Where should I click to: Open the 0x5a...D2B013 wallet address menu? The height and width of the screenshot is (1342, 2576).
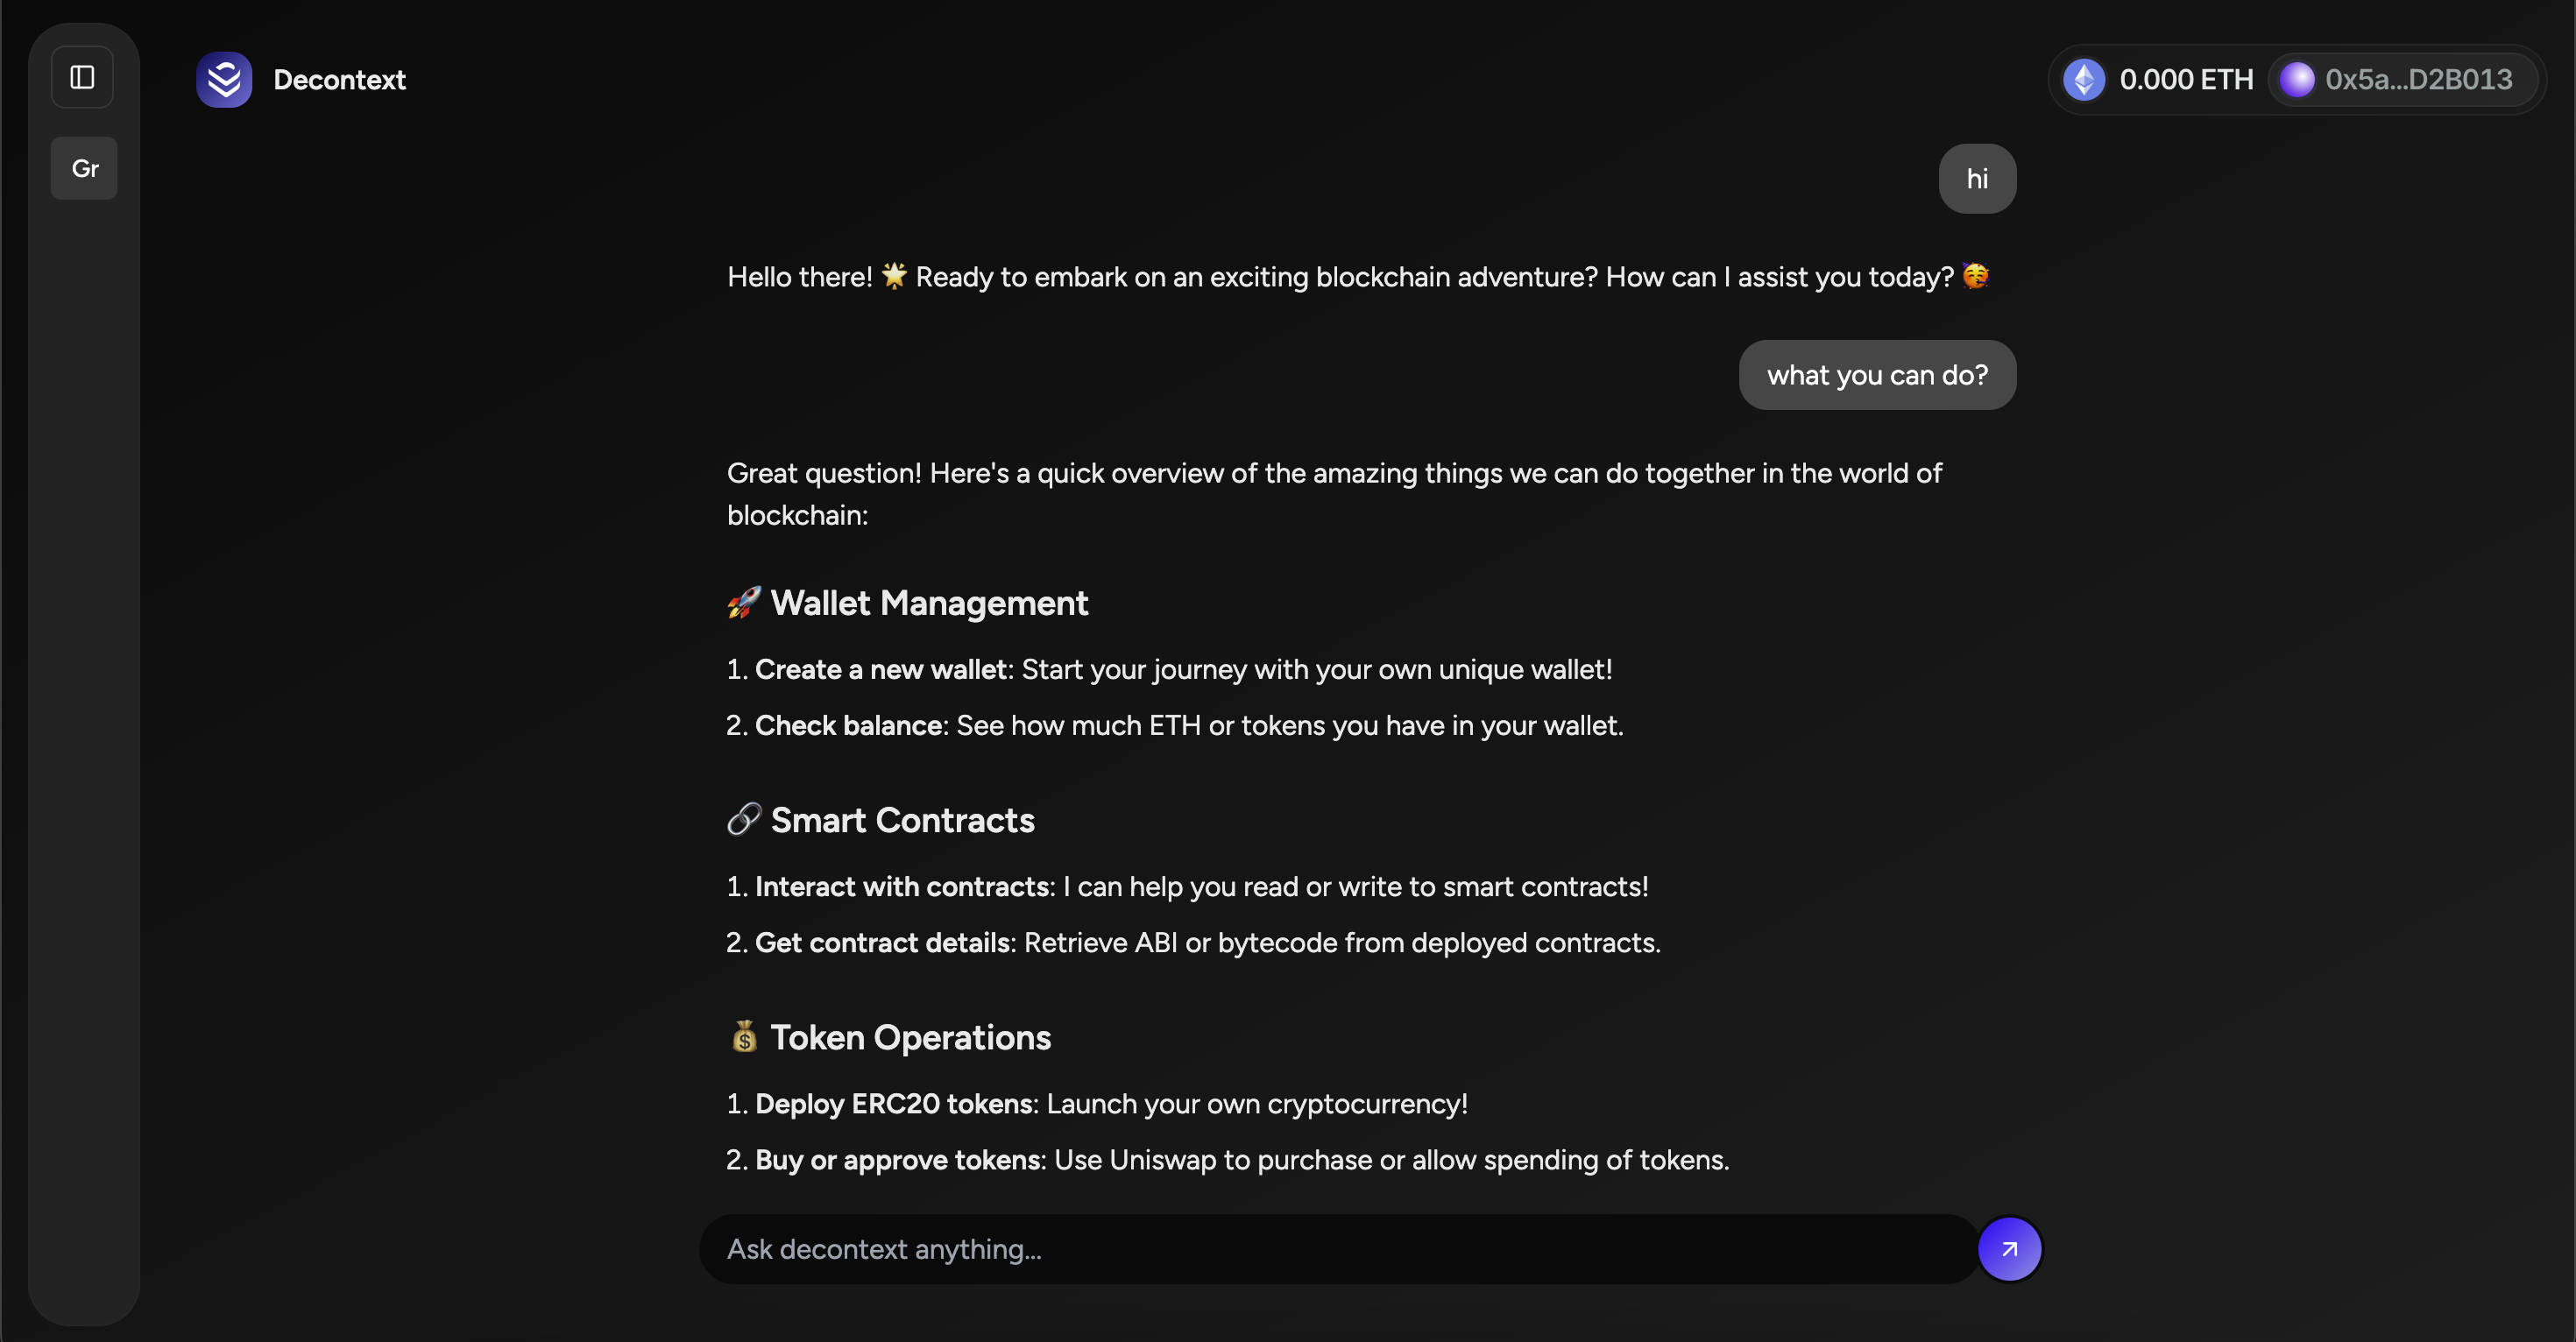pyautogui.click(x=2418, y=79)
